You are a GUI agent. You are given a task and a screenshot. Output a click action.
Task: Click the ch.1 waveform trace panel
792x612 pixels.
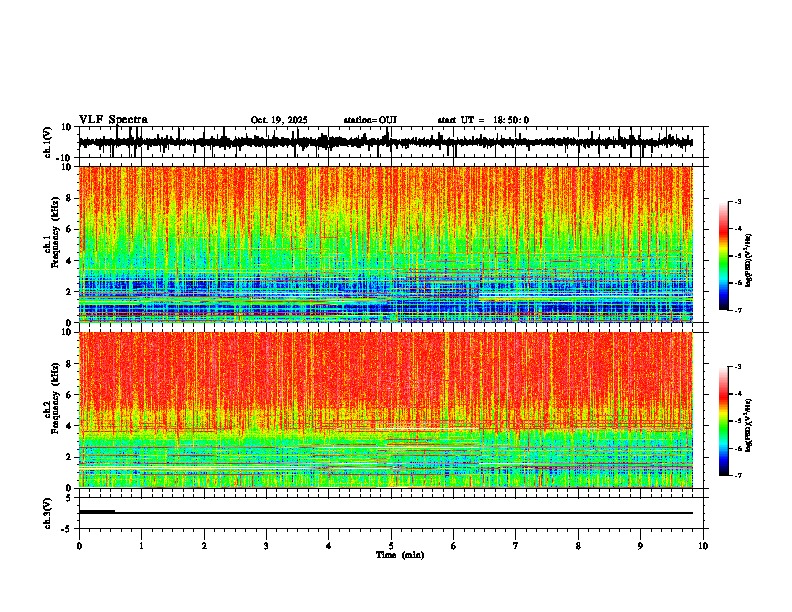[391, 142]
